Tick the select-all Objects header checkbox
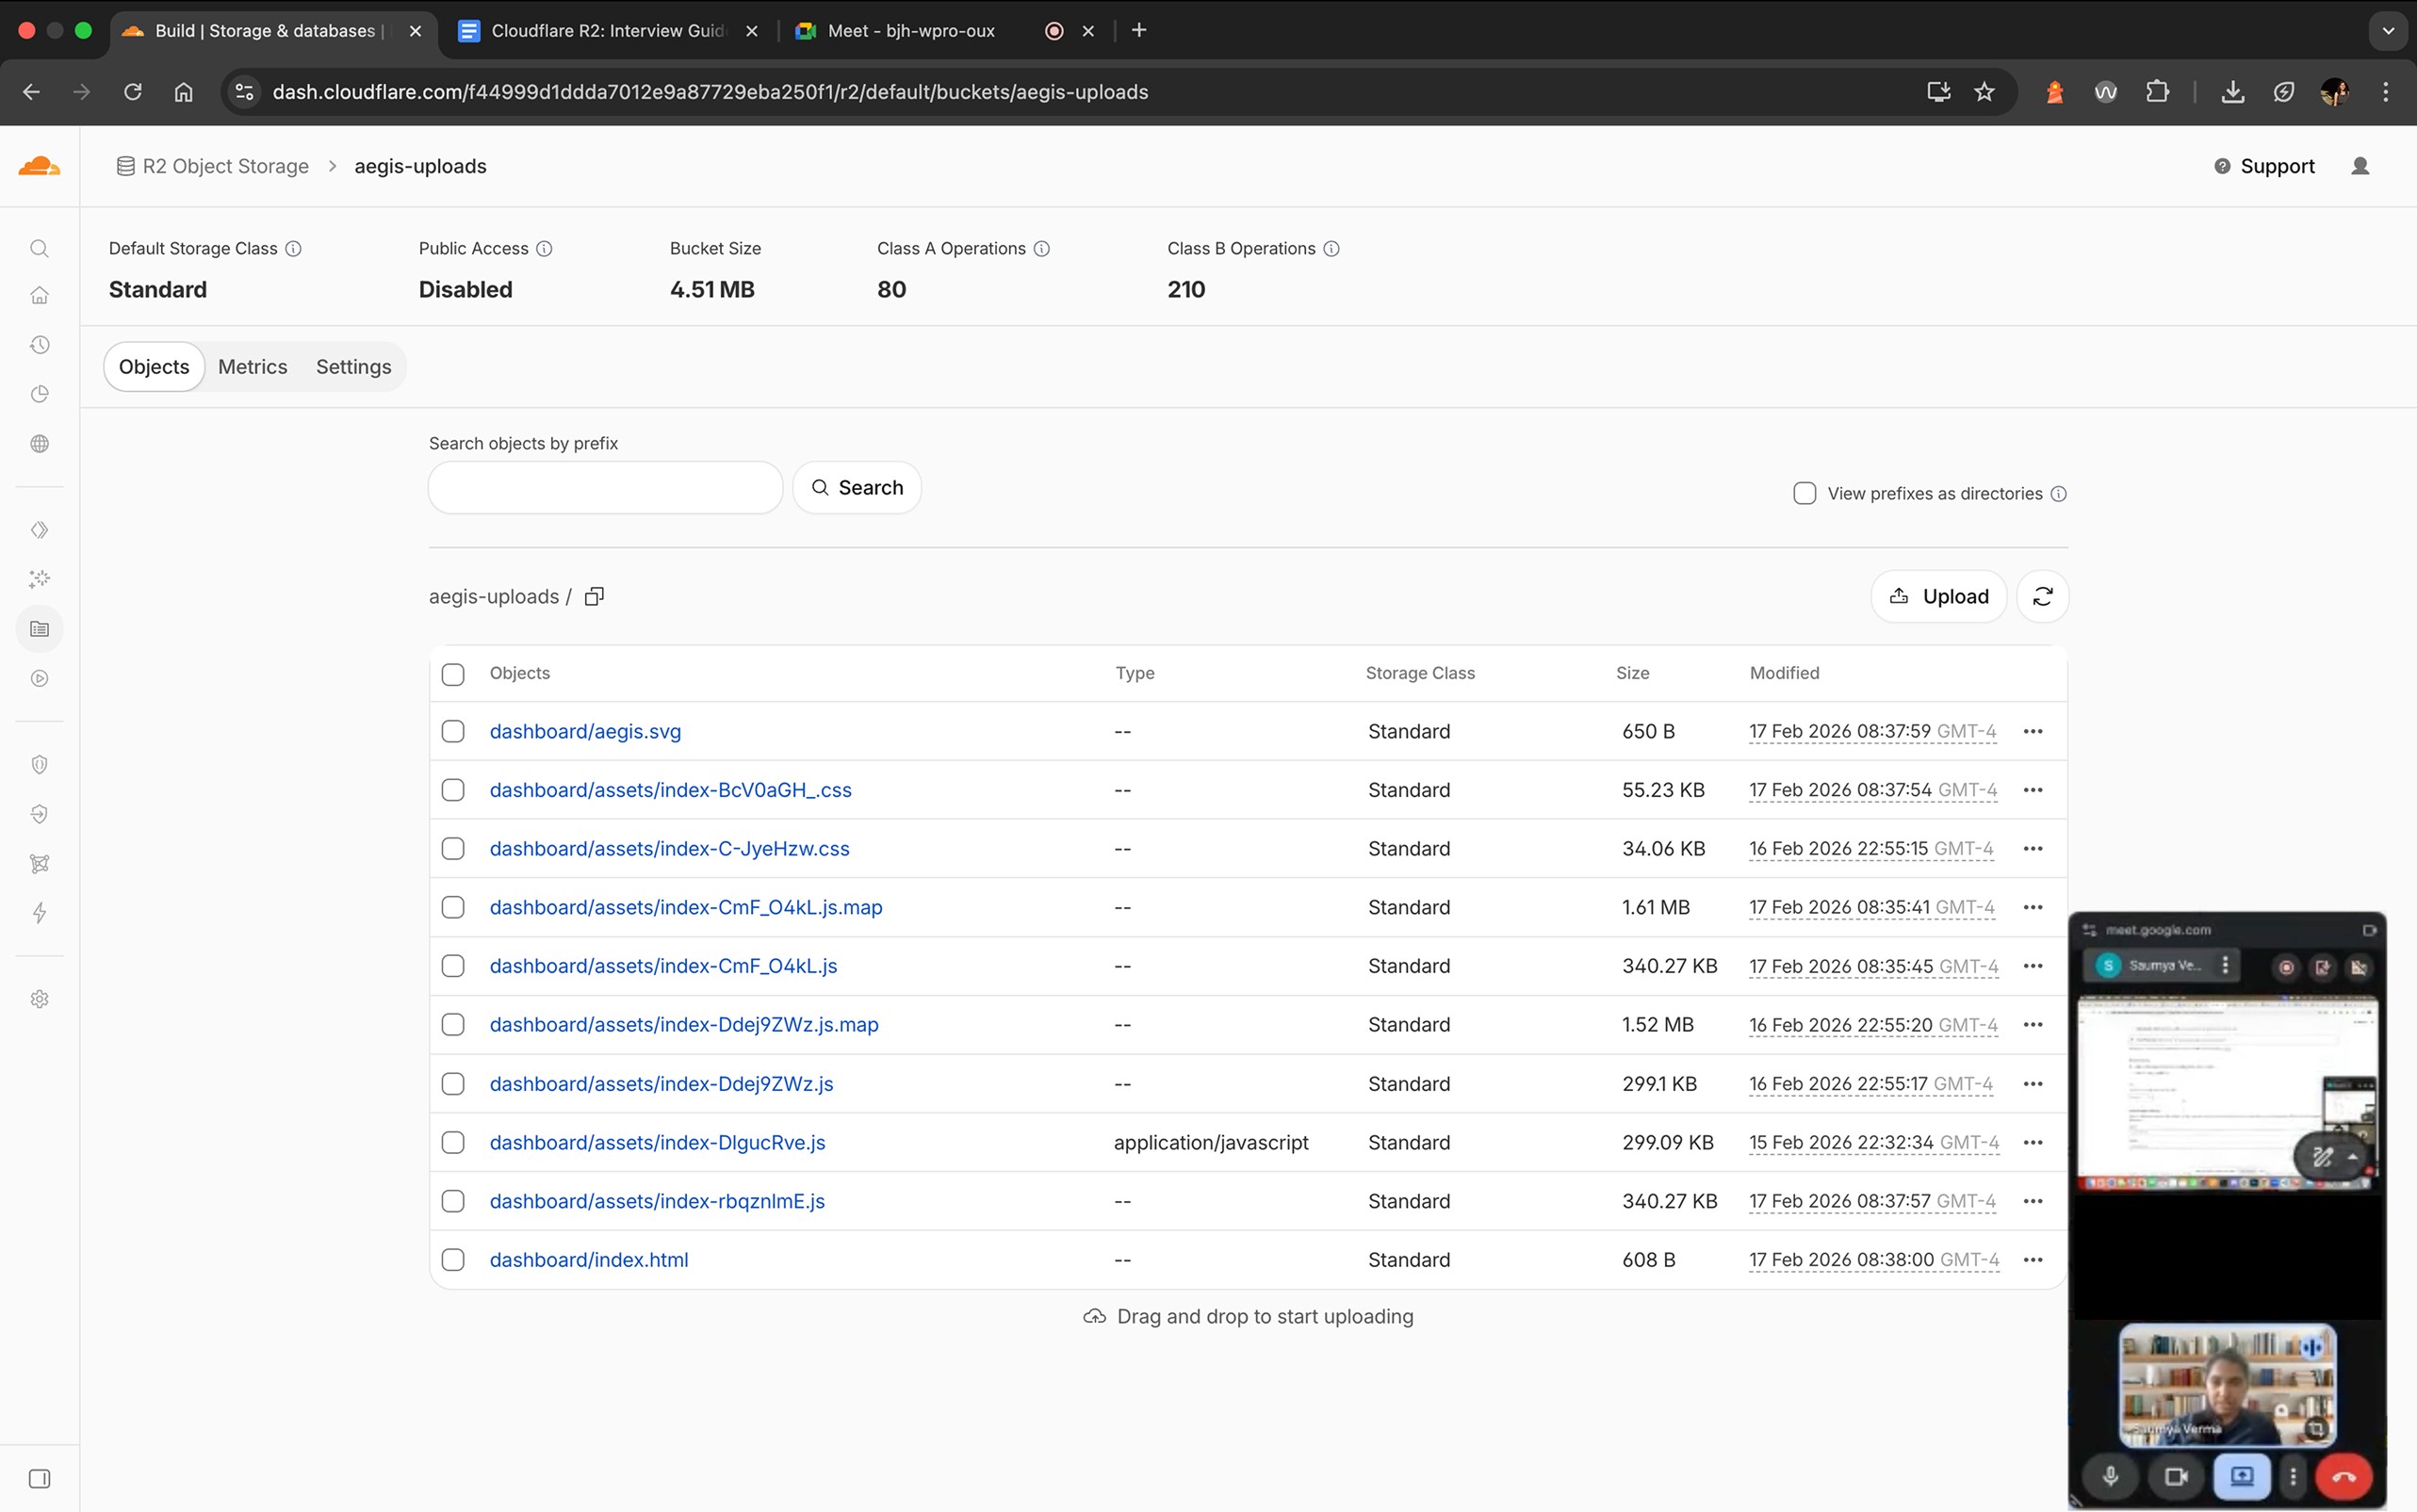Image resolution: width=2417 pixels, height=1512 pixels. click(x=453, y=674)
